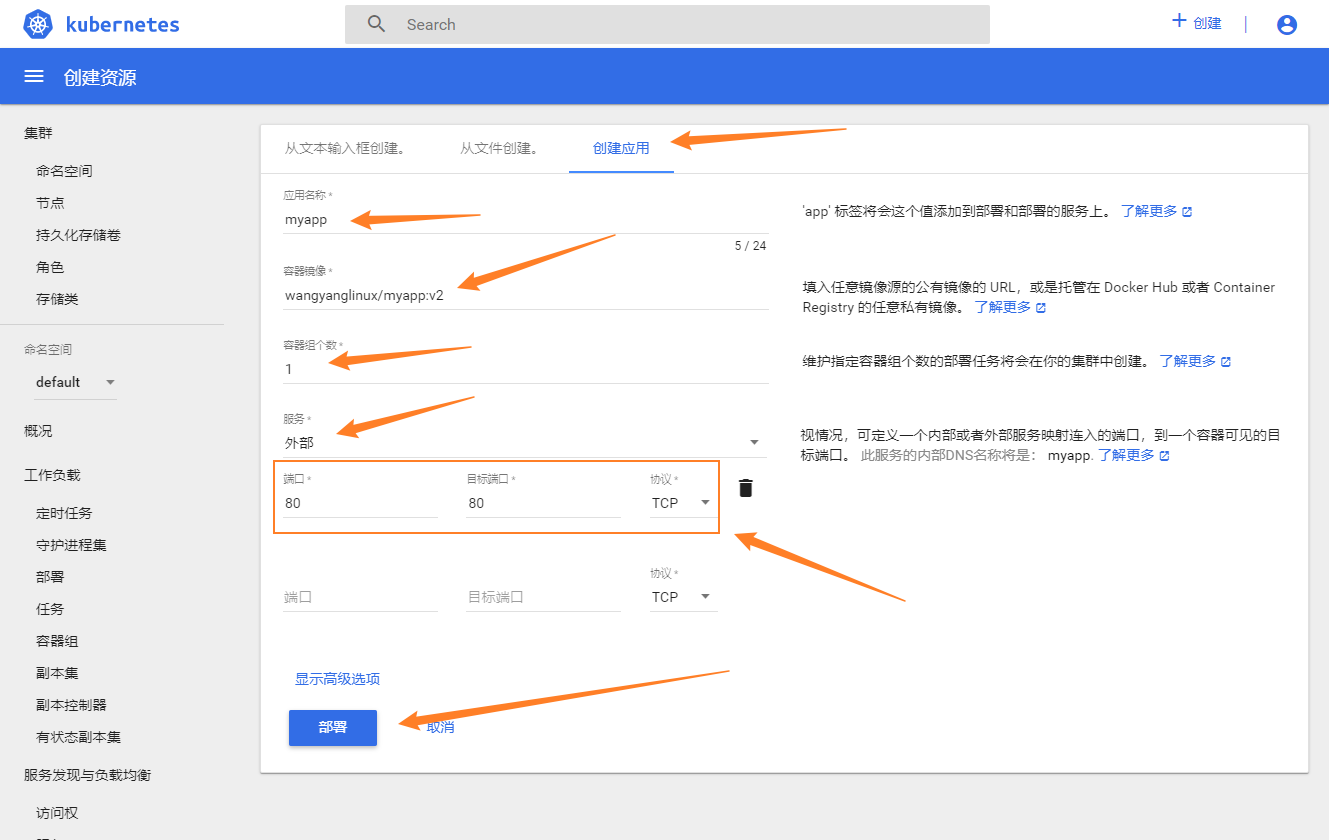This screenshot has width=1329, height=840.
Task: Click the user account avatar icon
Action: point(1287,25)
